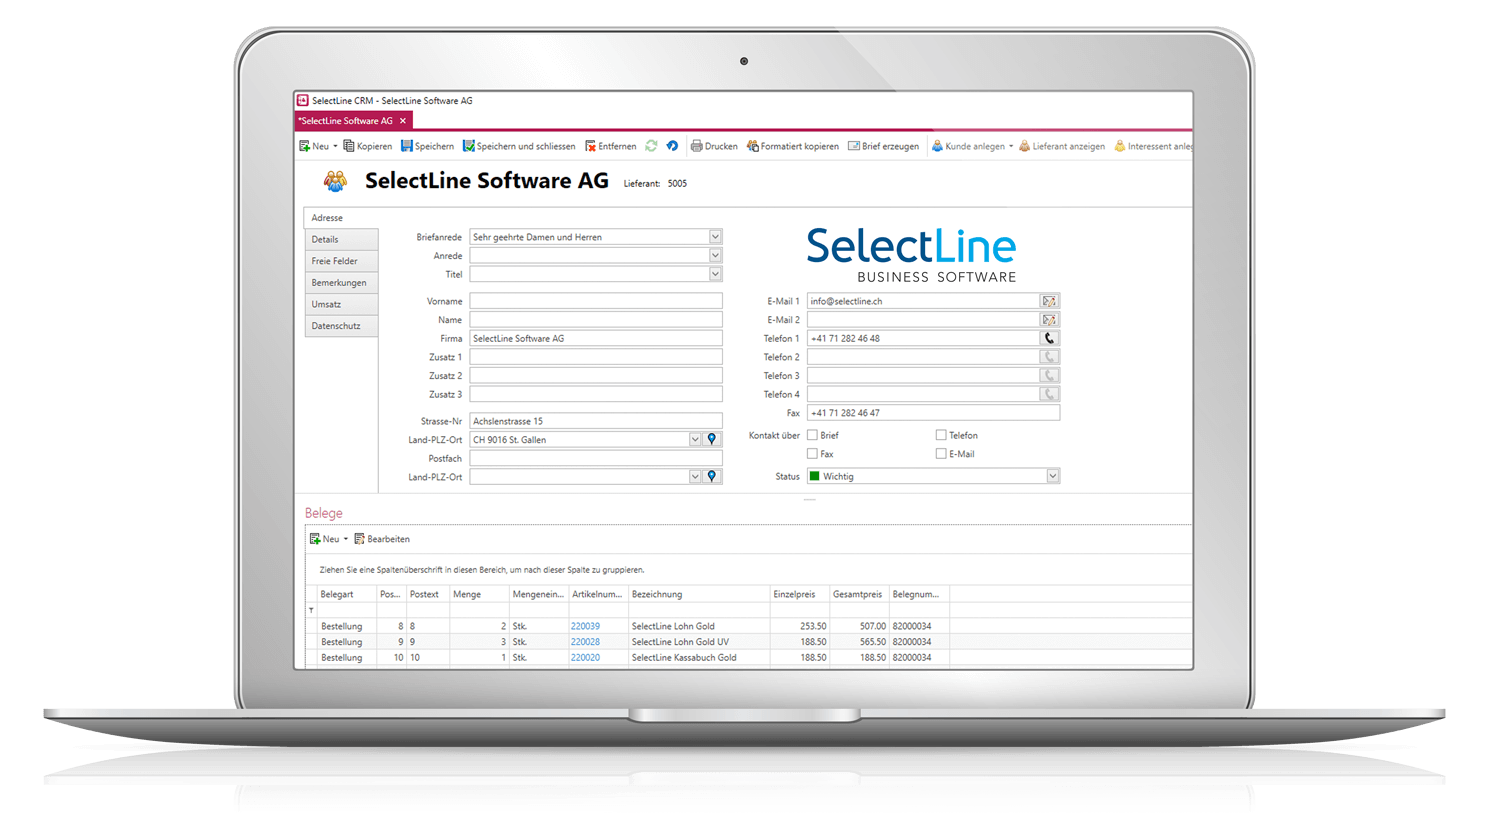Expand the Titel dropdown
The width and height of the screenshot is (1500, 824).
(715, 274)
